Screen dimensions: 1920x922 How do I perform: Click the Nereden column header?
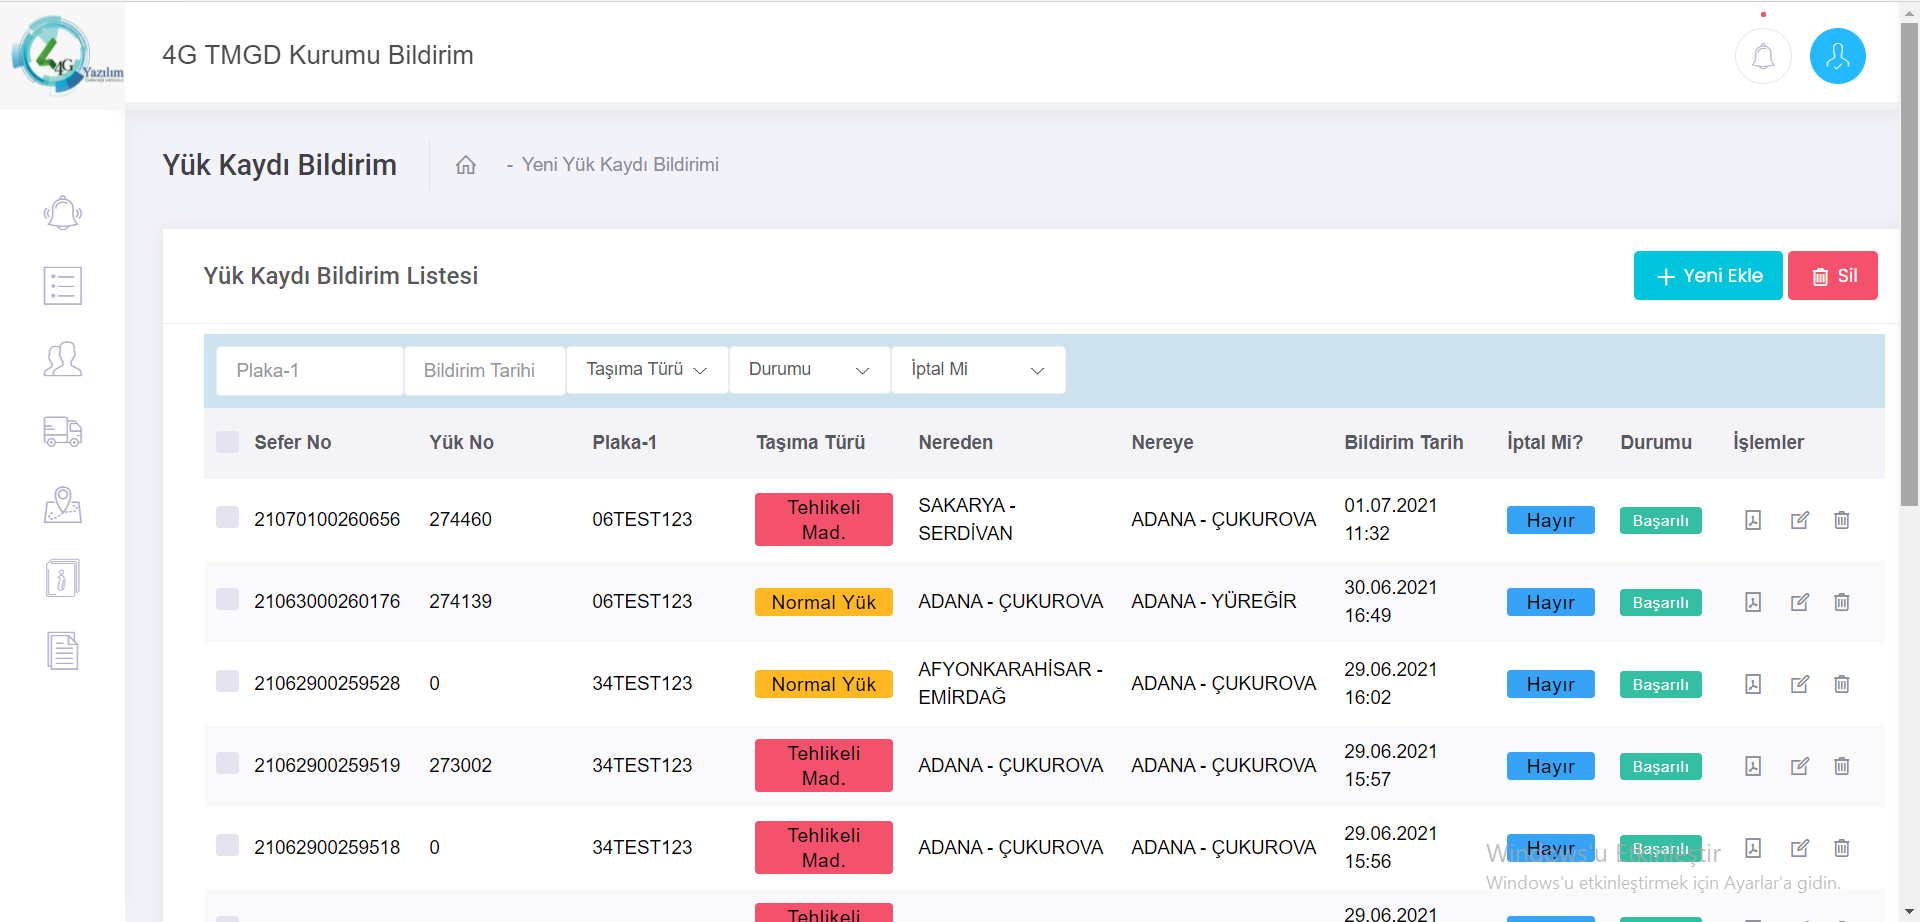(956, 442)
